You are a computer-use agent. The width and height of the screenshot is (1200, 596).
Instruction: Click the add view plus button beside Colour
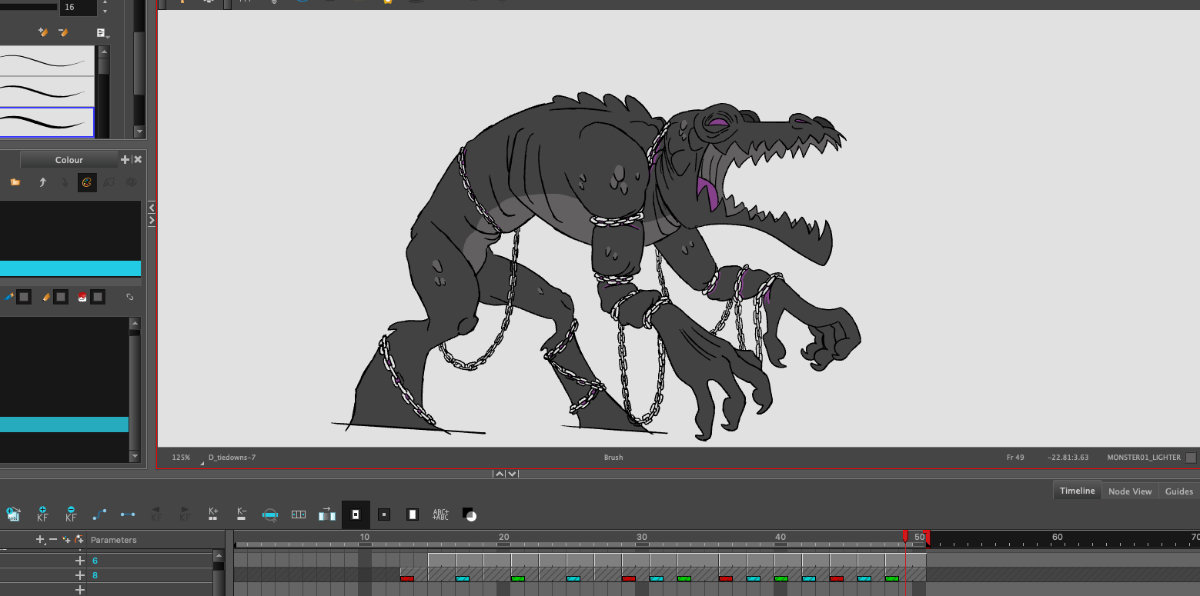tap(125, 160)
